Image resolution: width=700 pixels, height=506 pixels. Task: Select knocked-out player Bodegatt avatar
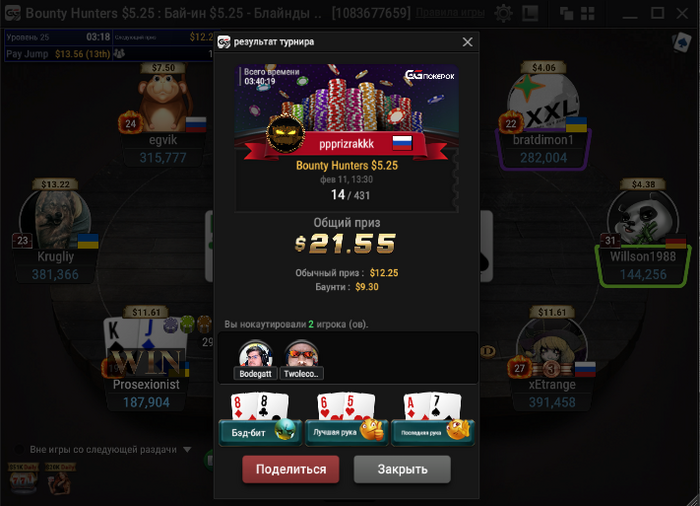coord(255,360)
